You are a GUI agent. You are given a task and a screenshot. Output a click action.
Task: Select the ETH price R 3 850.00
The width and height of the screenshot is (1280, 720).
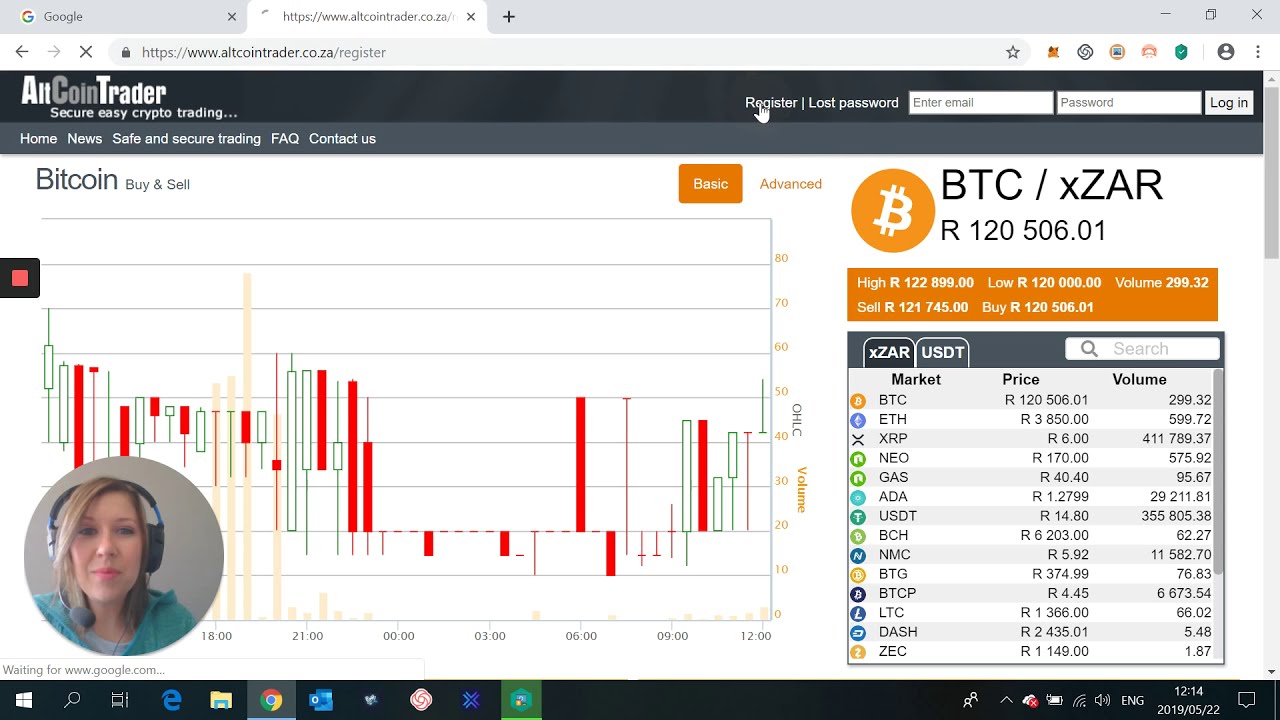point(1054,420)
